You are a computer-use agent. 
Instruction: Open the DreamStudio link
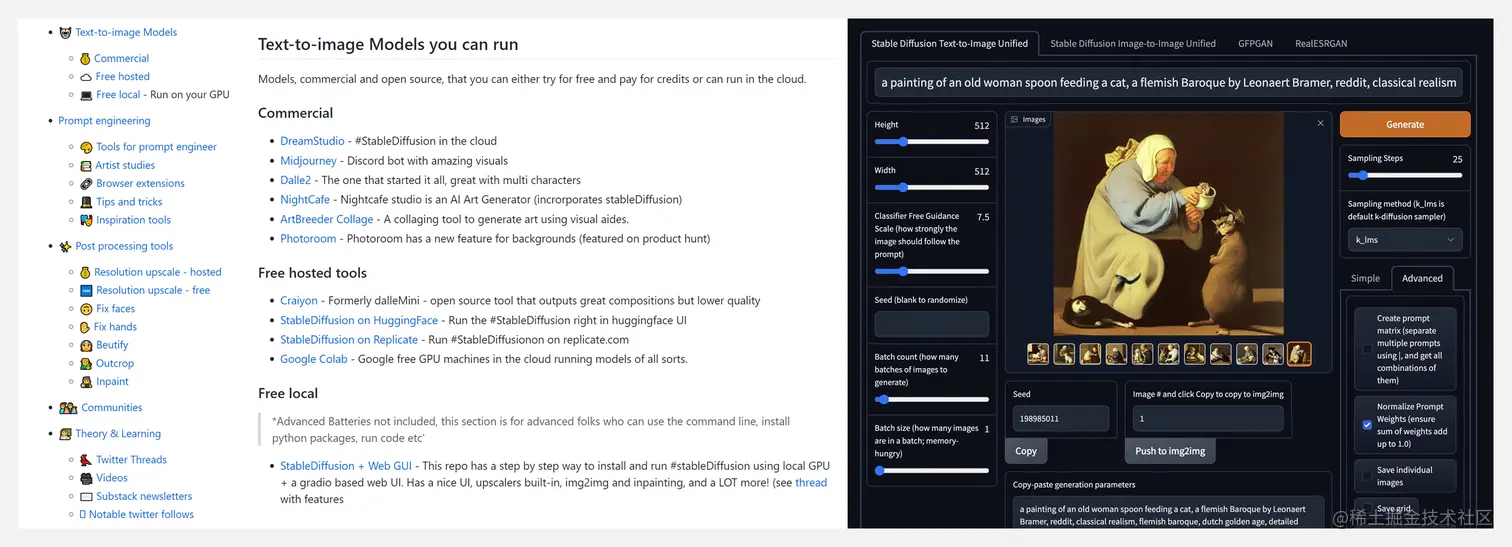click(312, 141)
